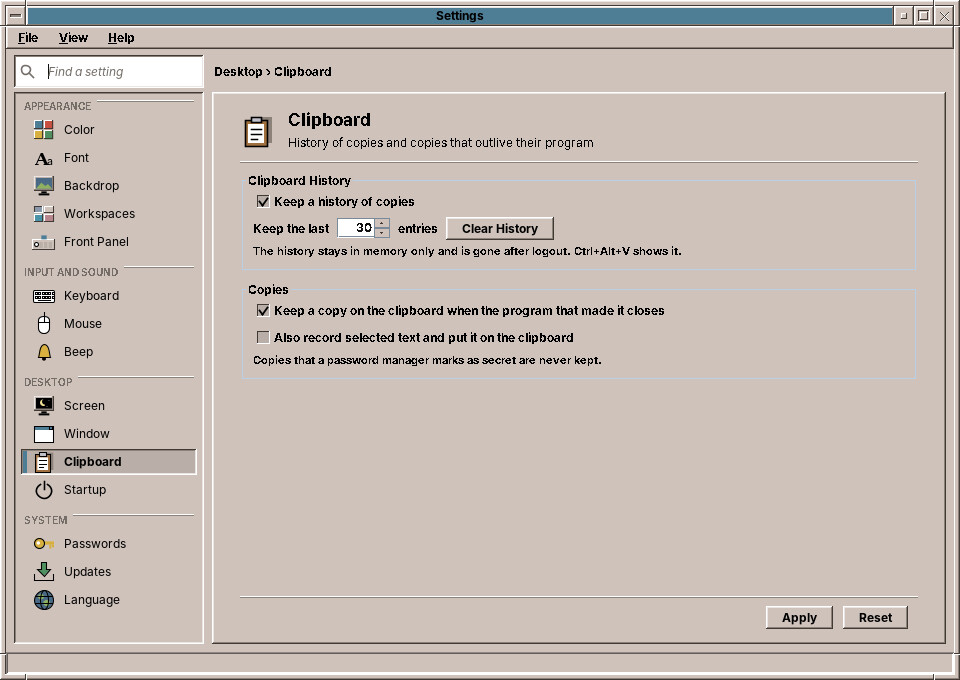The width and height of the screenshot is (960, 680).
Task: Click the Clipboard icon in the sidebar
Action: click(x=43, y=462)
